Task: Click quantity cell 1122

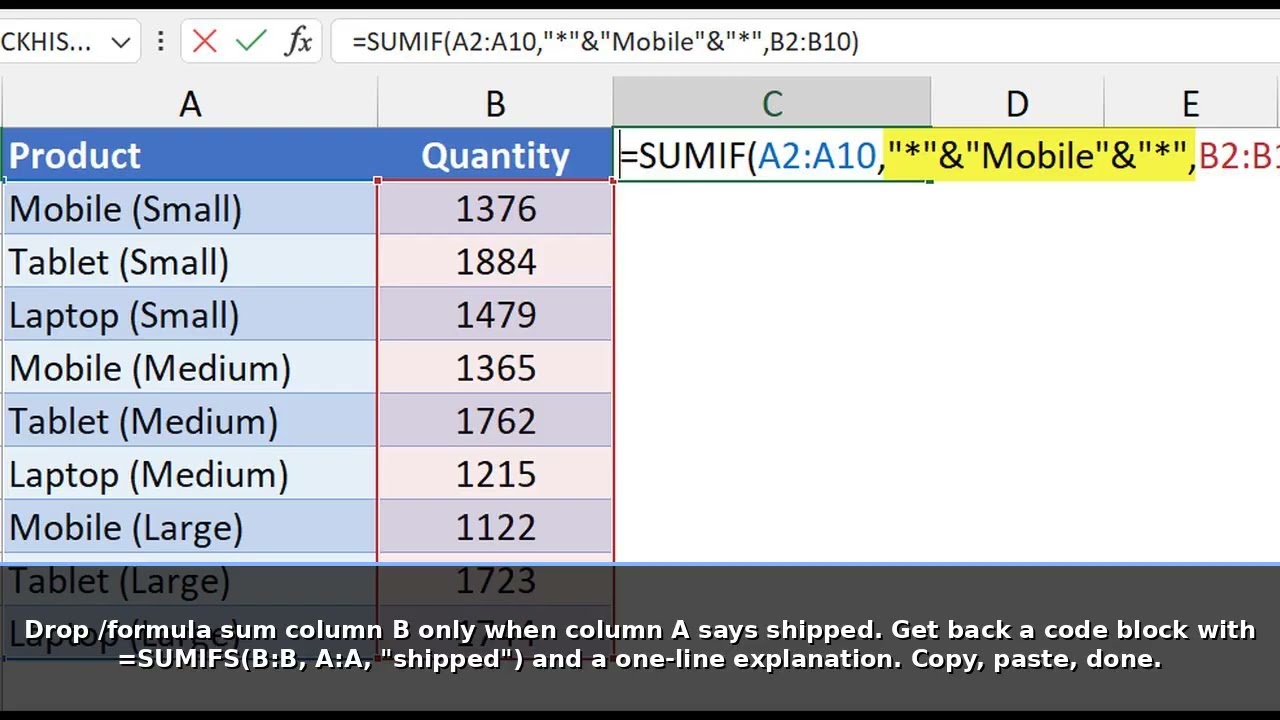Action: point(495,526)
